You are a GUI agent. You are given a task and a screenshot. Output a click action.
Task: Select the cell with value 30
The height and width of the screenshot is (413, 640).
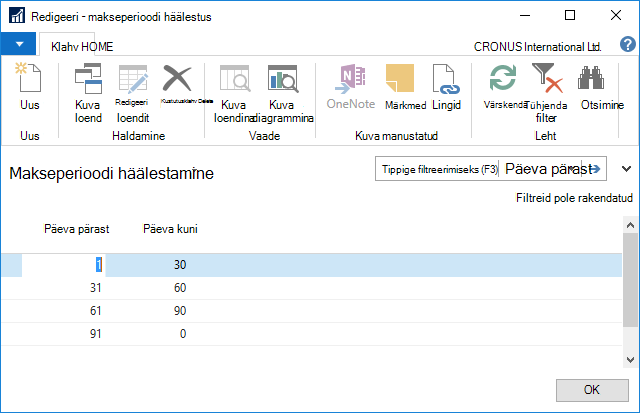(x=180, y=265)
